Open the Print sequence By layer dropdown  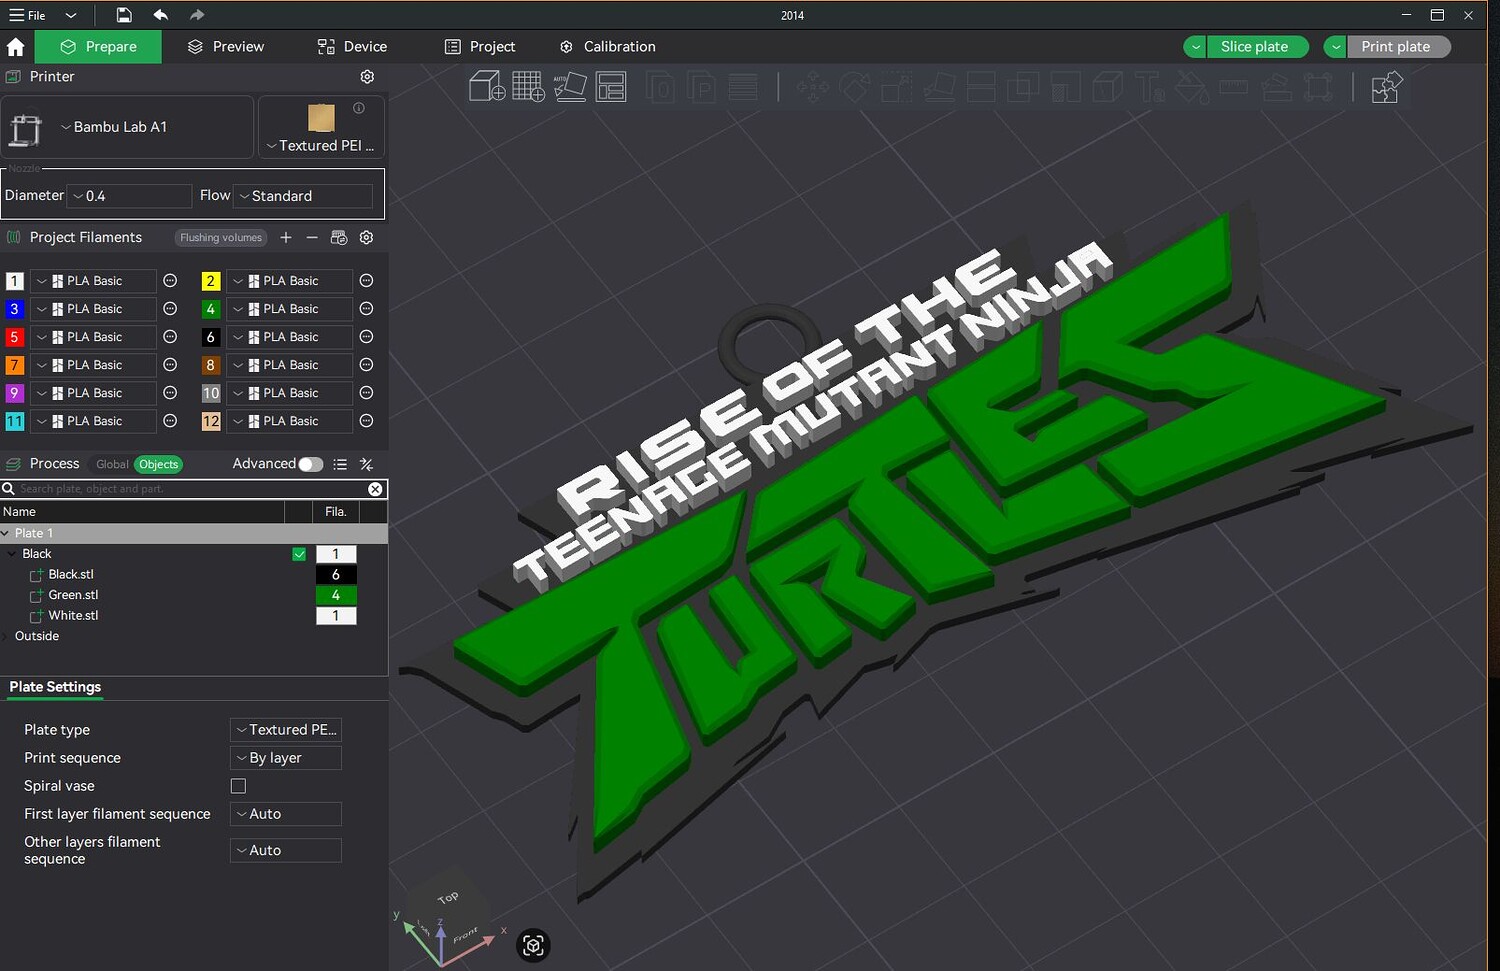[286, 758]
